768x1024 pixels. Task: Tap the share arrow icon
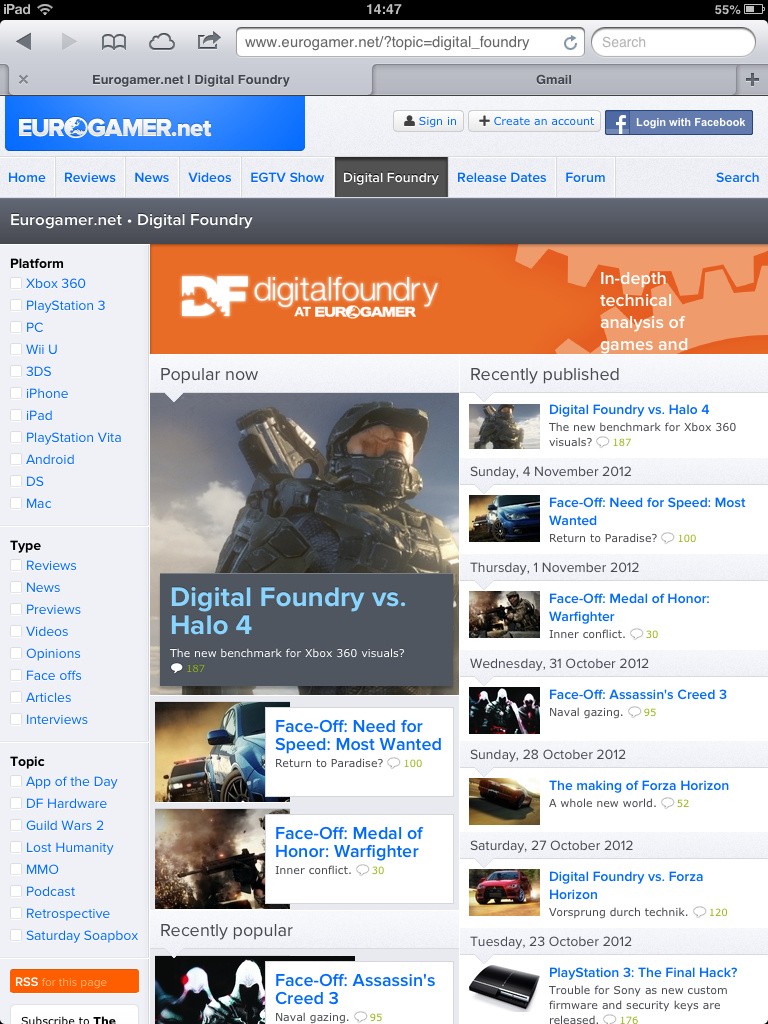[x=208, y=42]
